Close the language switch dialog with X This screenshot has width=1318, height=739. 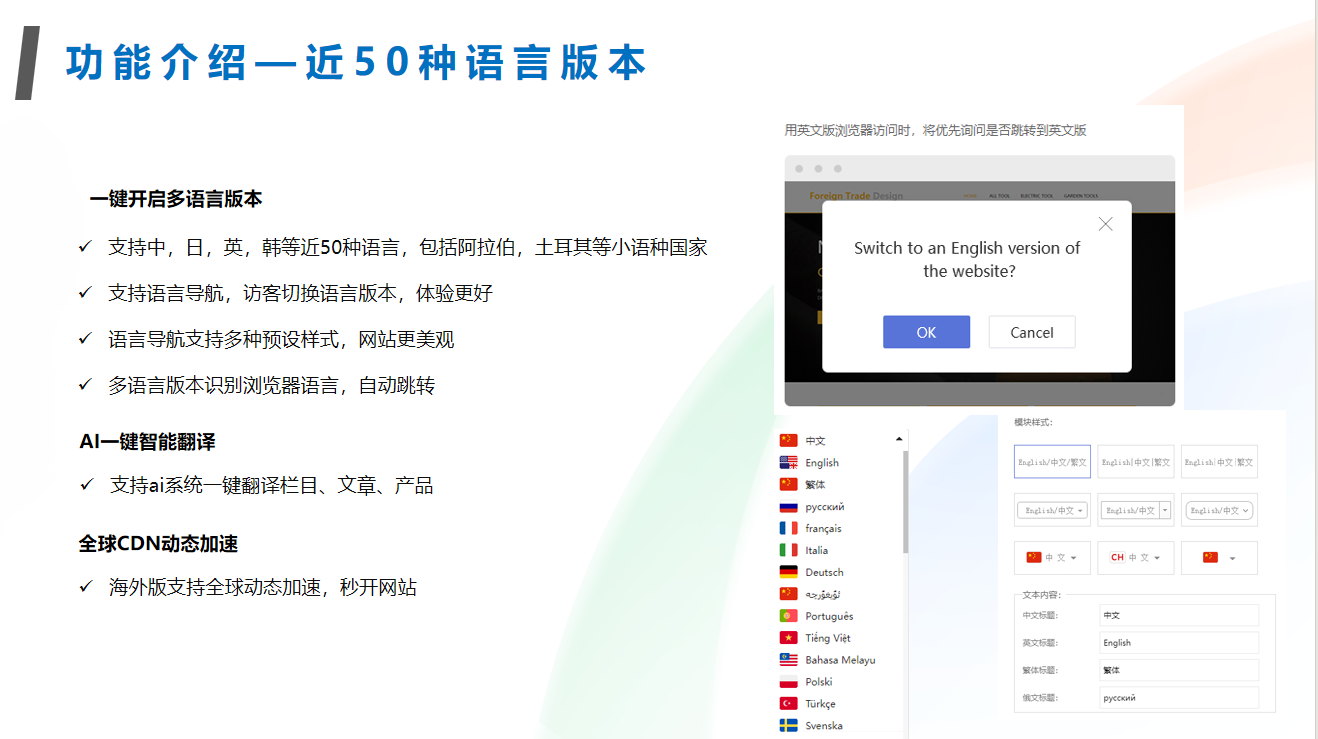point(1105,224)
